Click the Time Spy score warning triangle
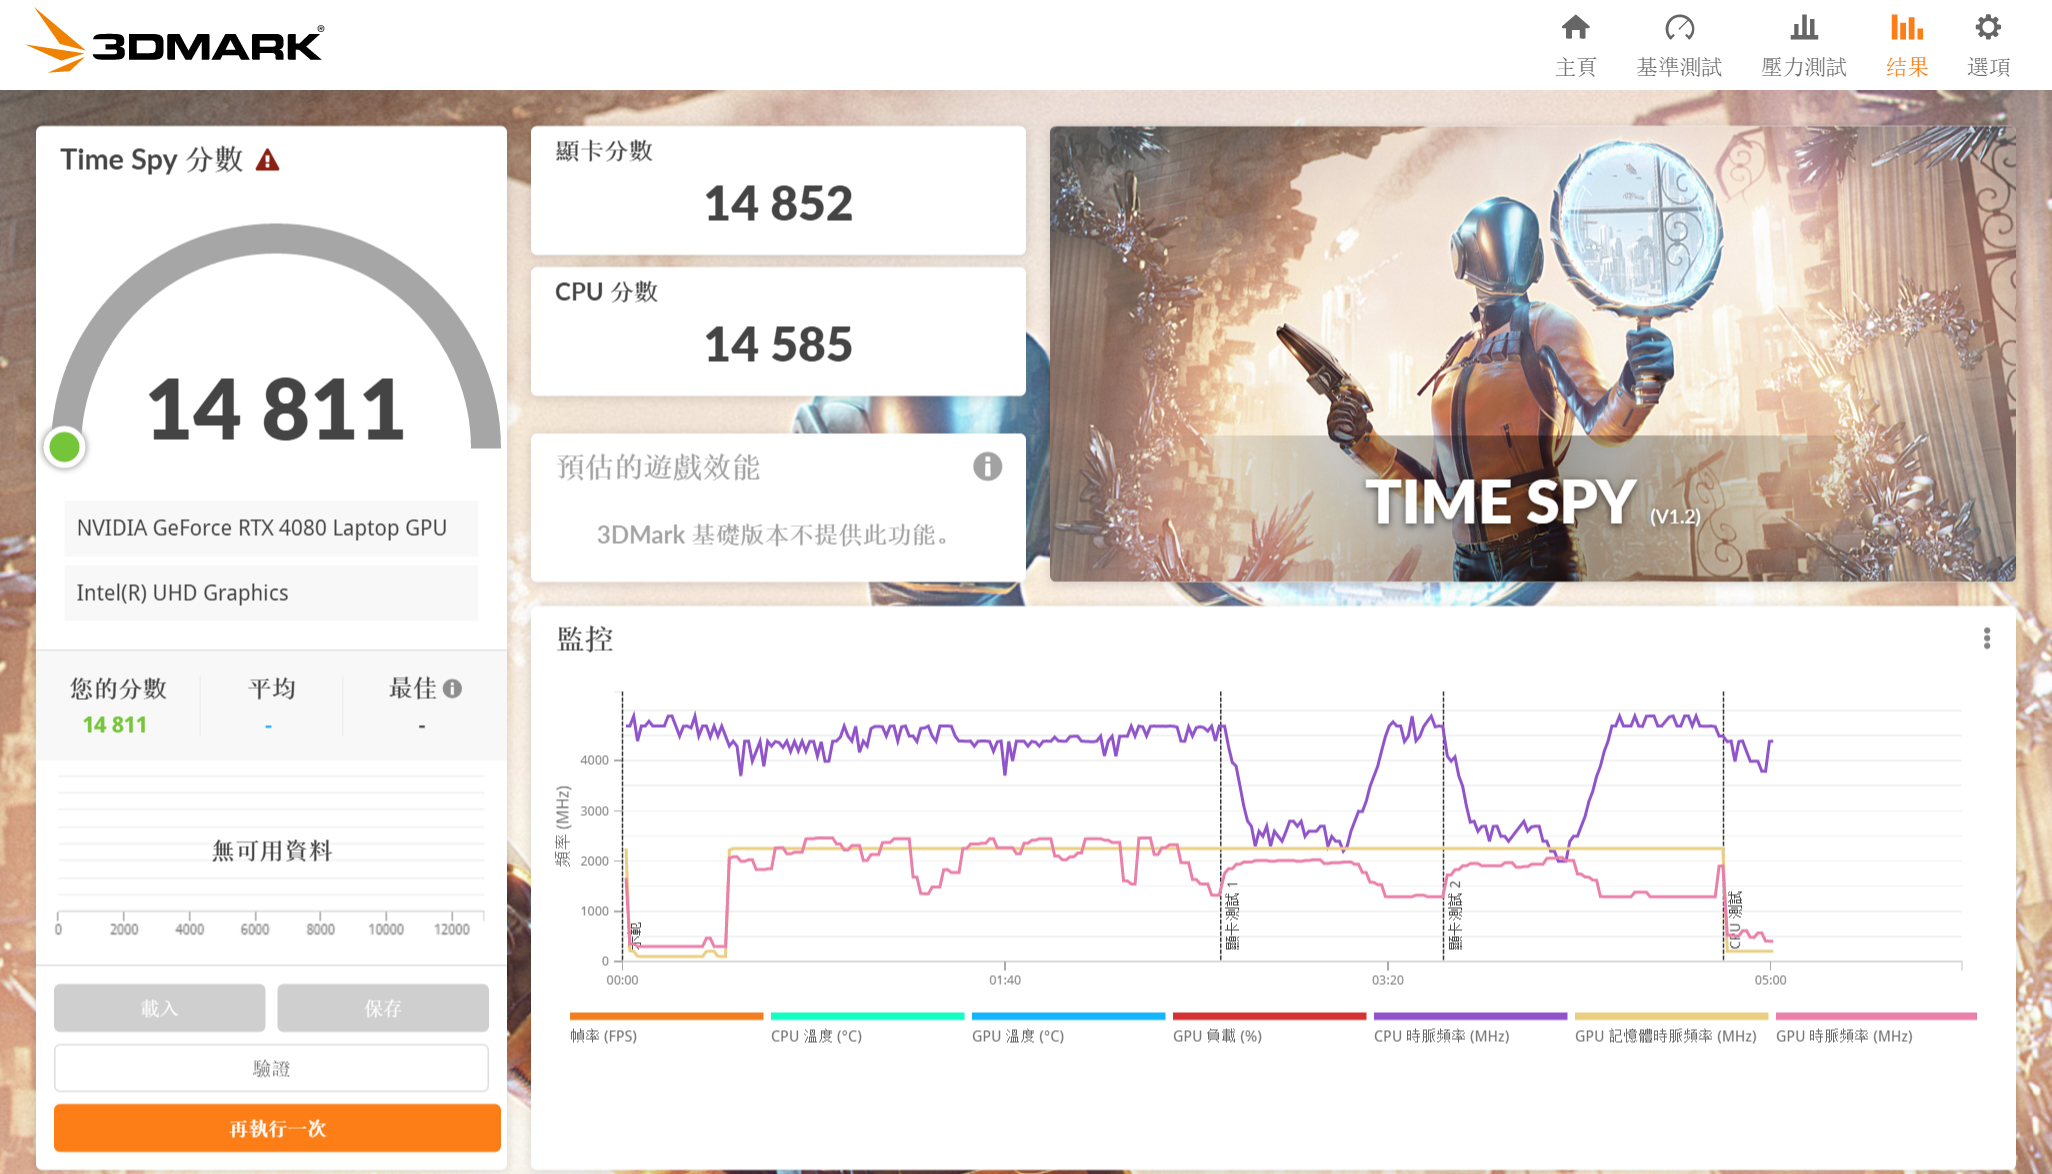This screenshot has width=2052, height=1174. pos(267,160)
